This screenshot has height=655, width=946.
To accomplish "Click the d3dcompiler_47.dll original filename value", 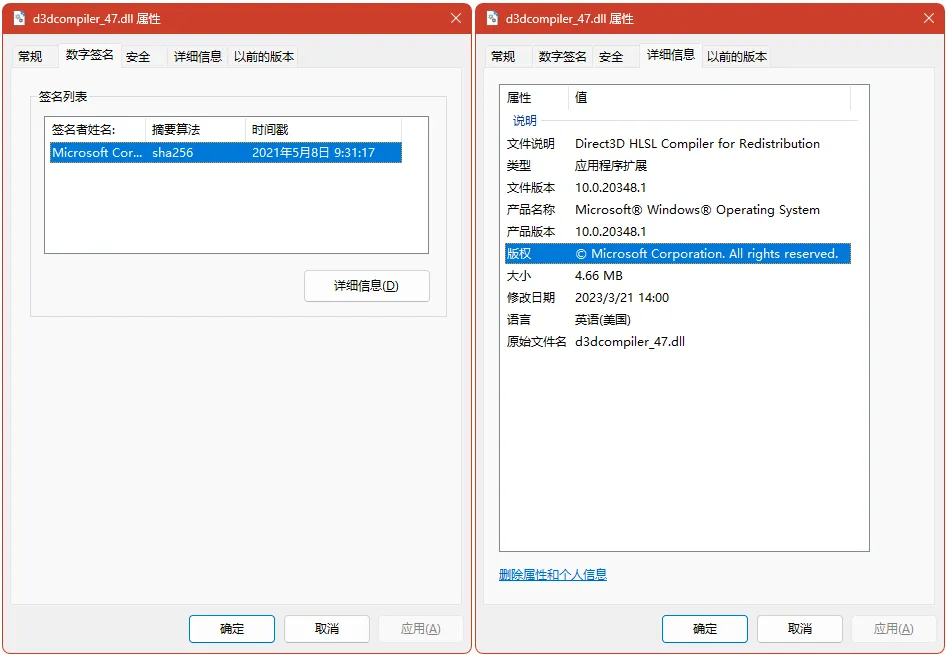I will coord(630,341).
